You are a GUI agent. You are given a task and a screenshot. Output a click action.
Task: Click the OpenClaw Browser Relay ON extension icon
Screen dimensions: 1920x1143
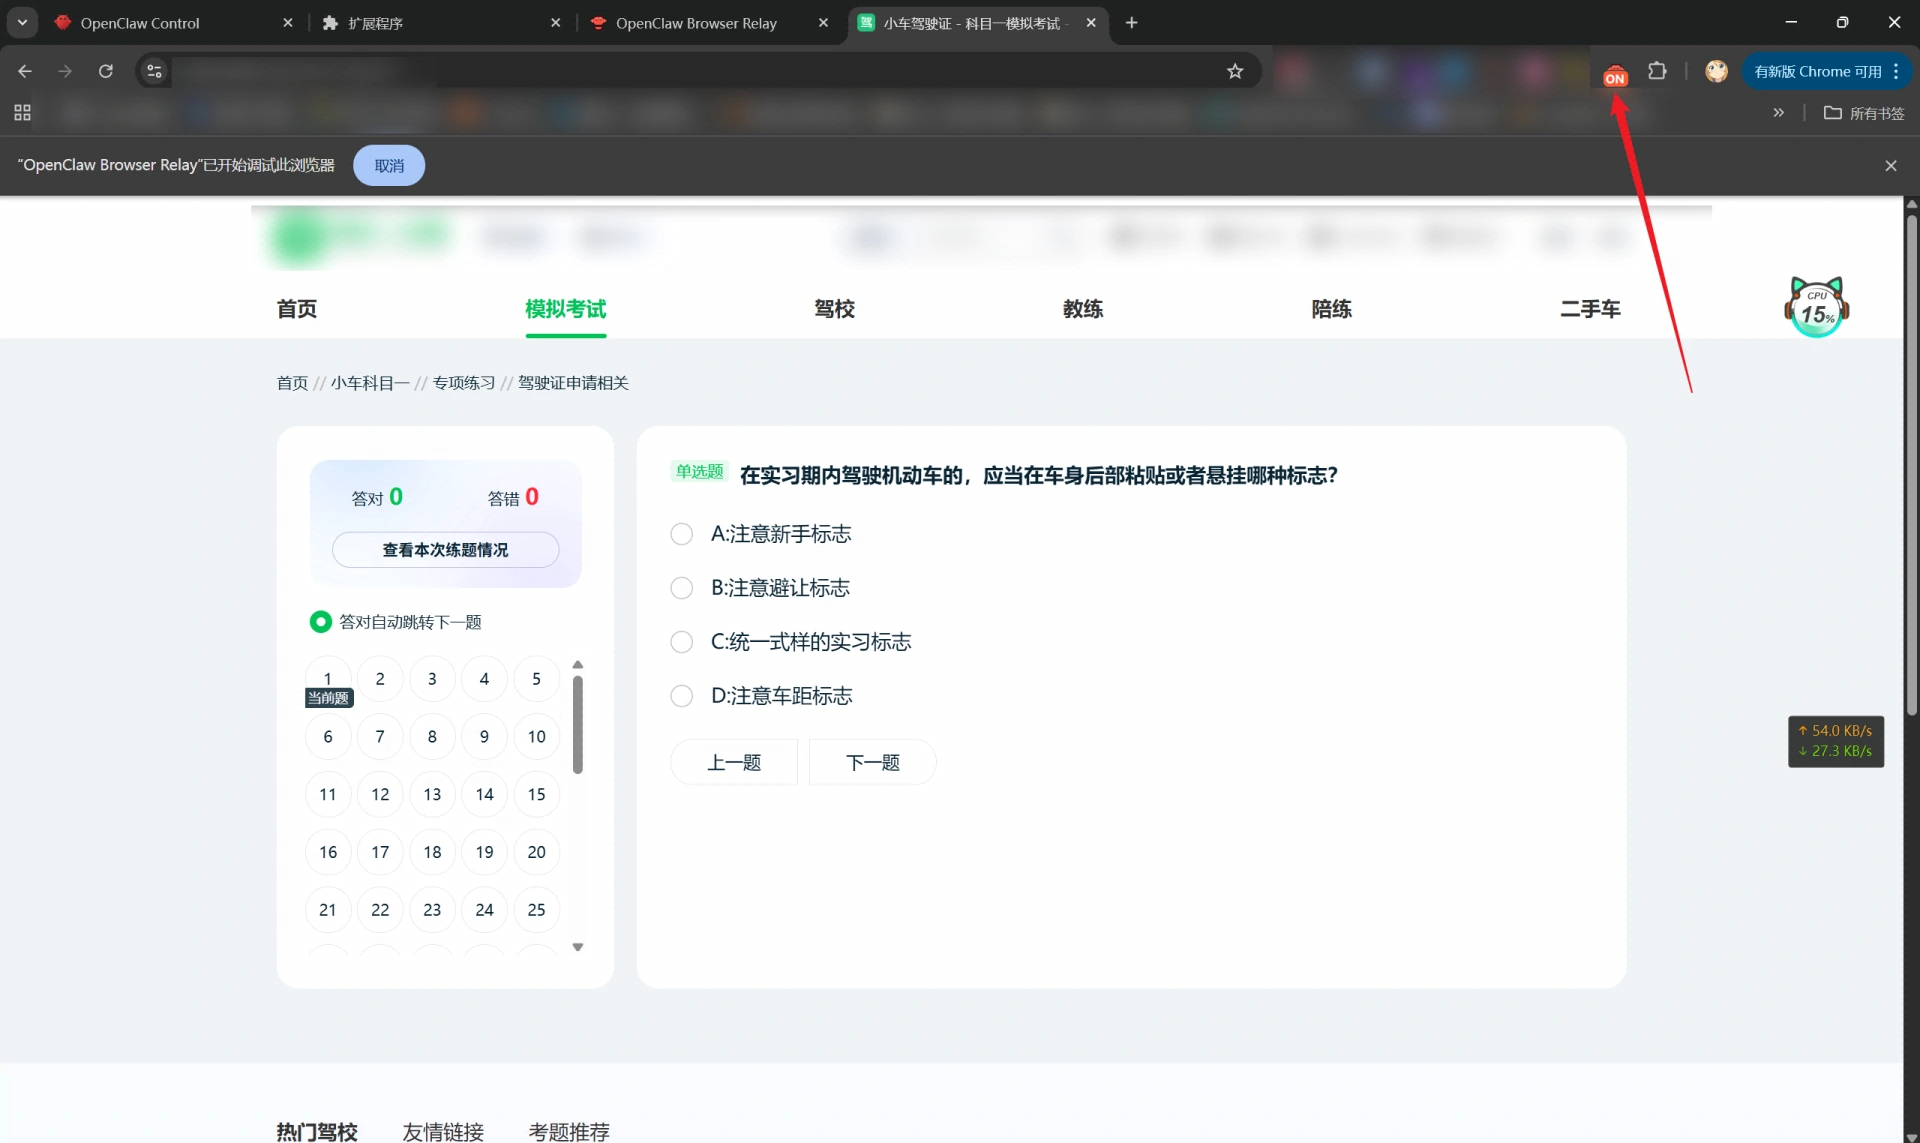pos(1614,75)
